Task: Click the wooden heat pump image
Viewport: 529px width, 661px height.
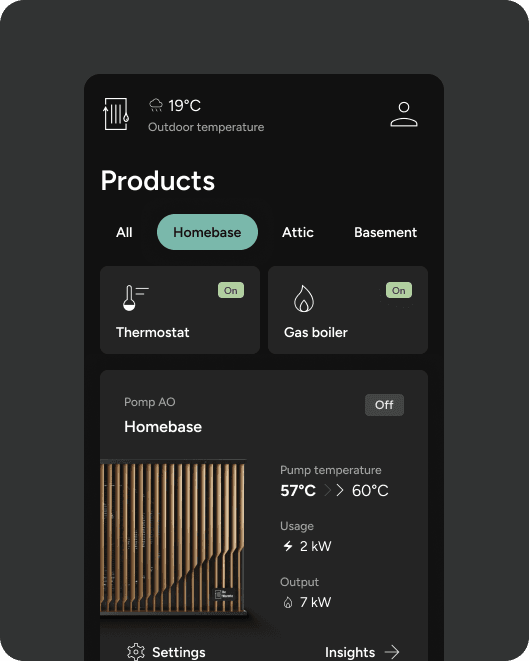Action: tap(173, 537)
